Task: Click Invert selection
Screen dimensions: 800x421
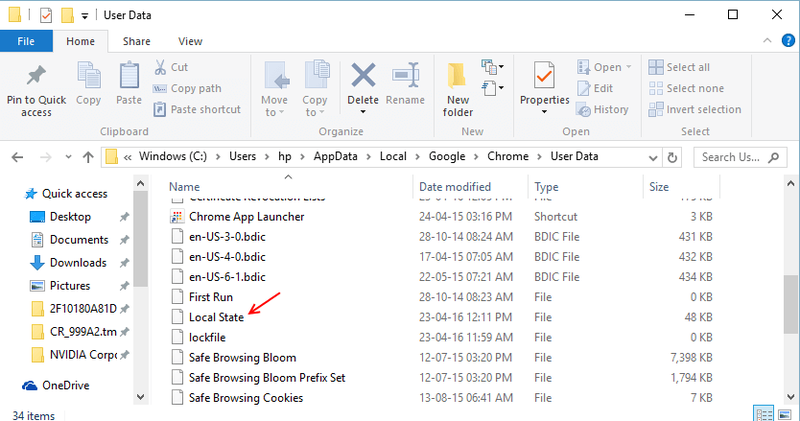Action: tap(695, 109)
